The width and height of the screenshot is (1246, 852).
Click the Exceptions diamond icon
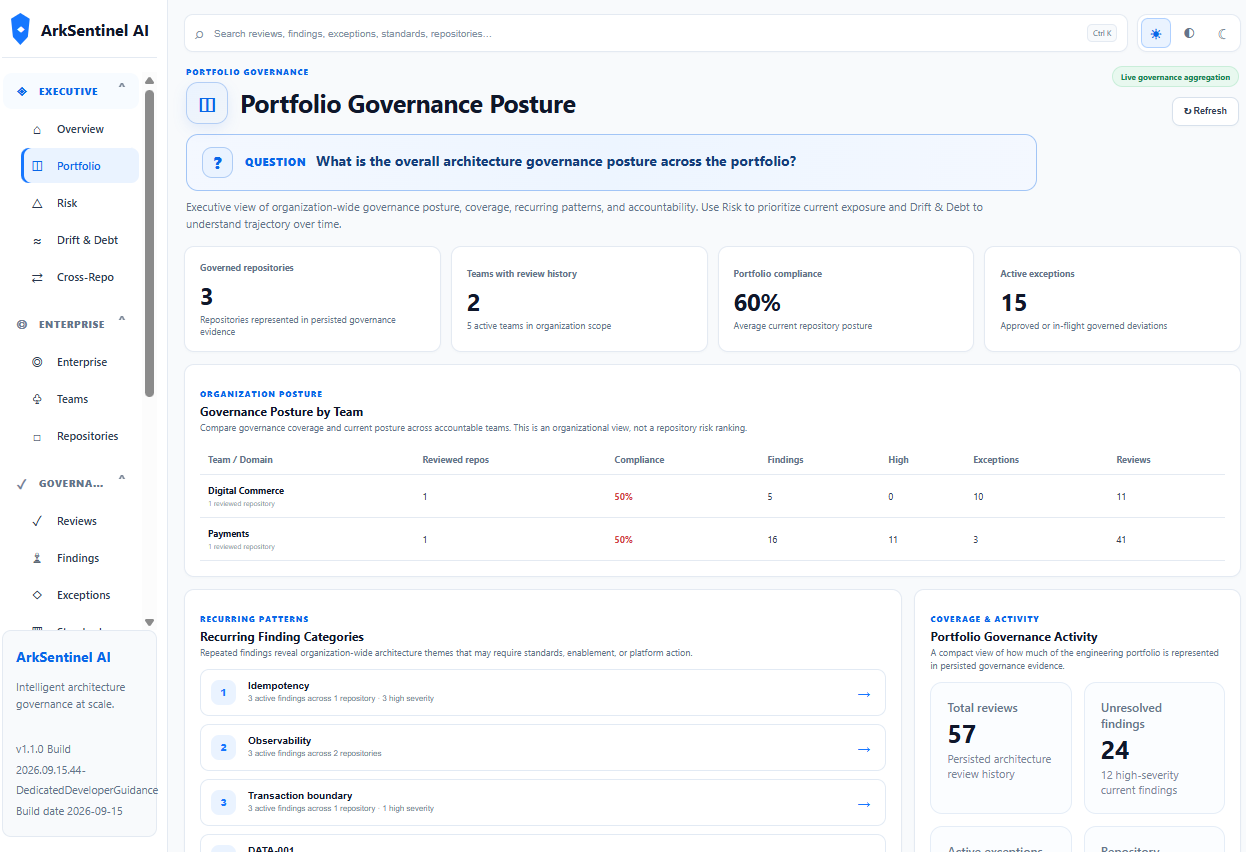coord(37,596)
